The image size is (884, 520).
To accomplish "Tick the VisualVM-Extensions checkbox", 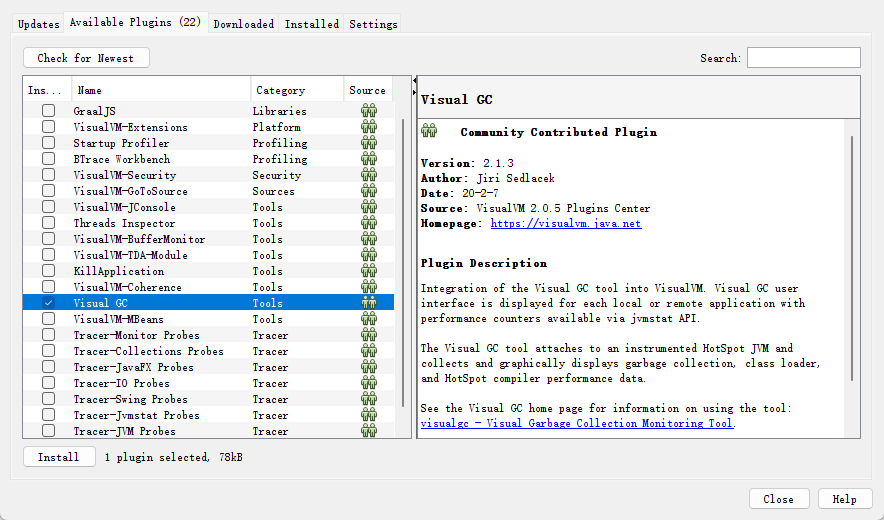I will coord(48,127).
